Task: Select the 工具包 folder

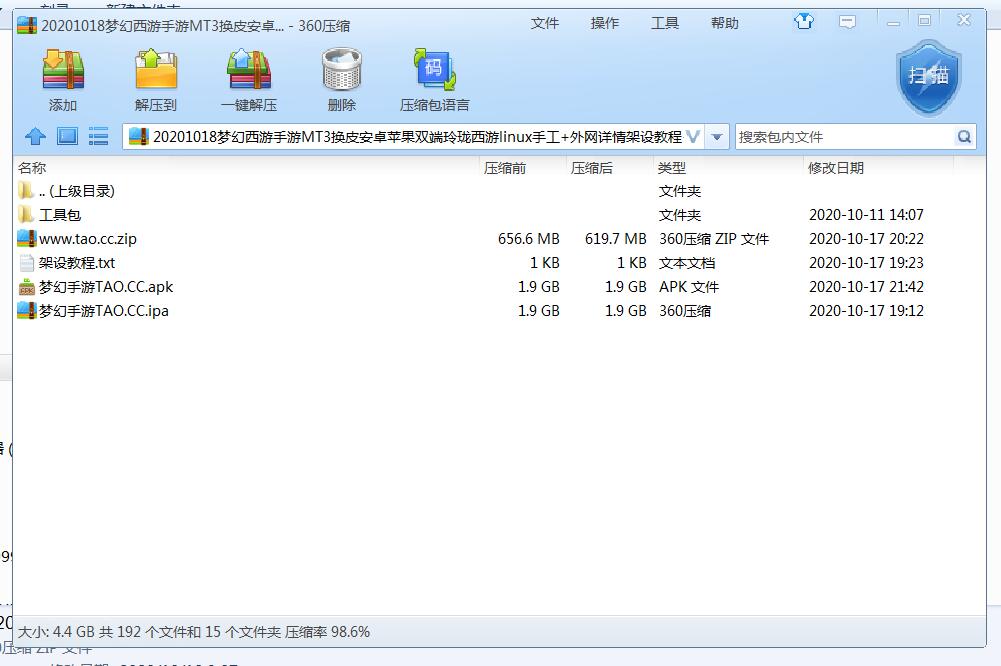Action: [59, 215]
